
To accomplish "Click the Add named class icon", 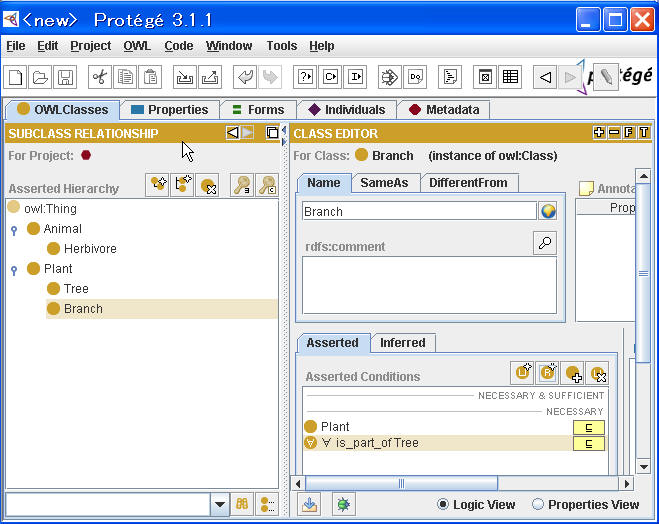I will [572, 373].
